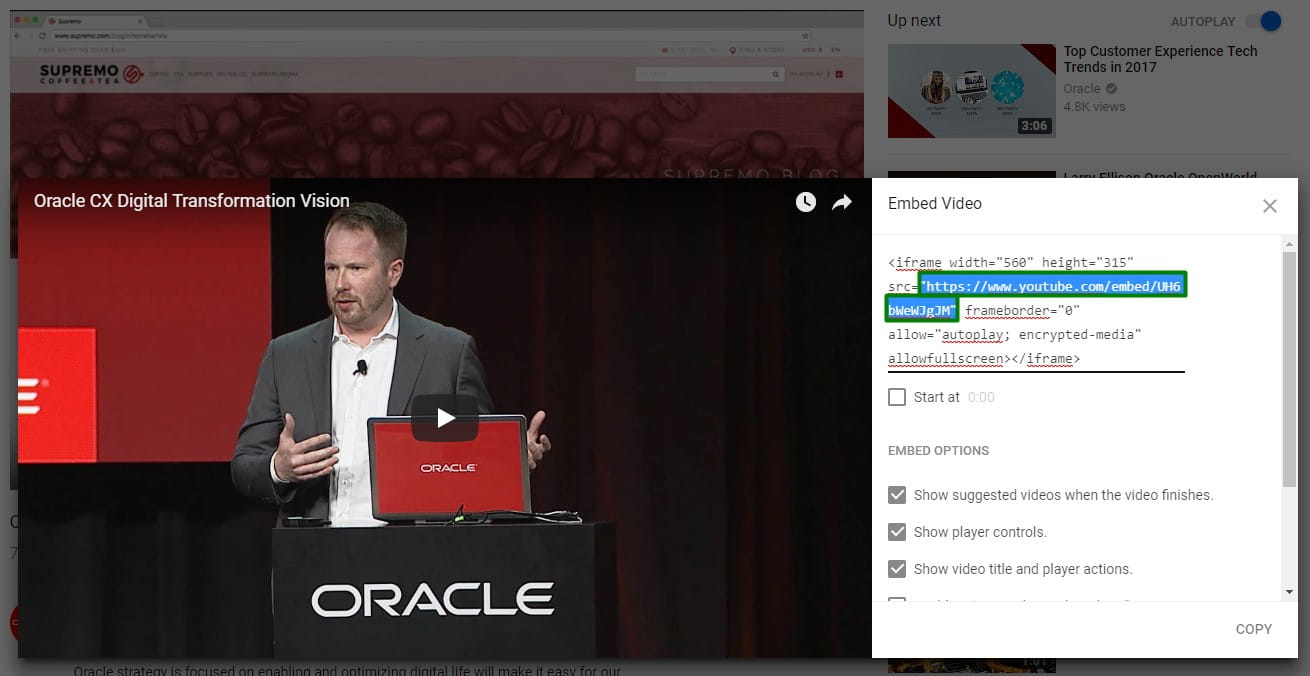Enable the Start at checkbox

pyautogui.click(x=897, y=397)
